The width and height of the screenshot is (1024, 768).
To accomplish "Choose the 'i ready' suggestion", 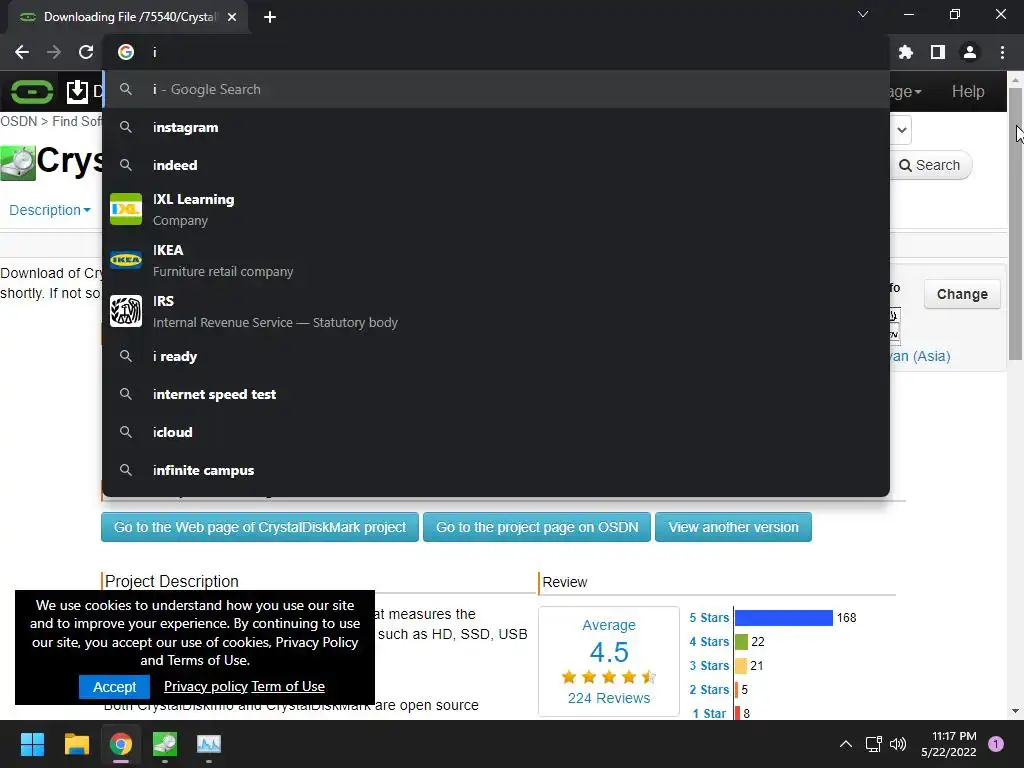I will (x=496, y=357).
